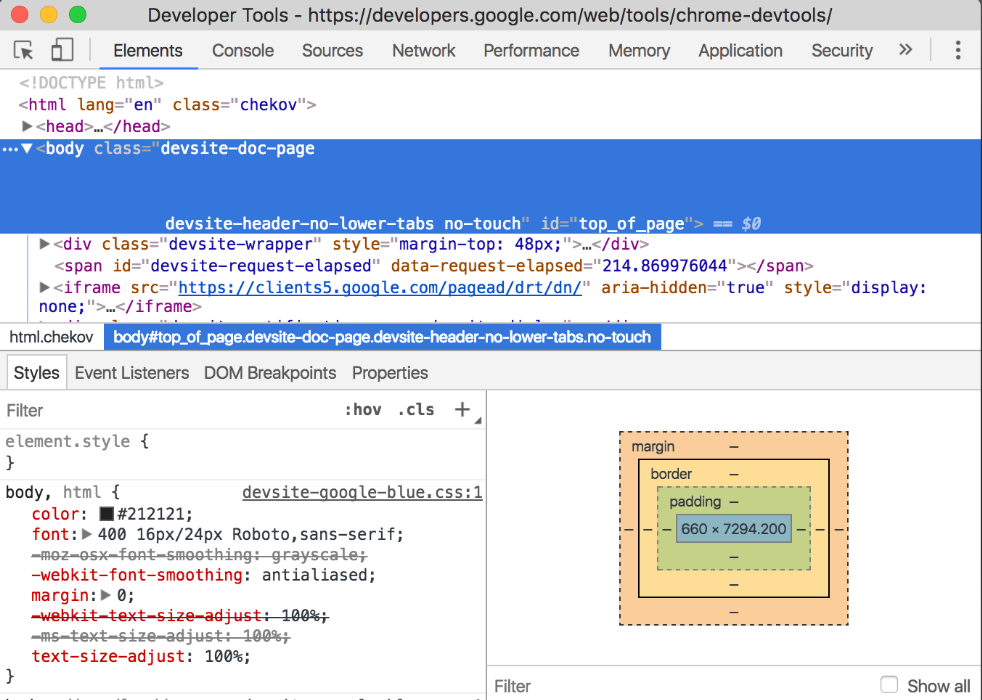Open the three-dot customize menu
The image size is (982, 700).
[x=958, y=50]
